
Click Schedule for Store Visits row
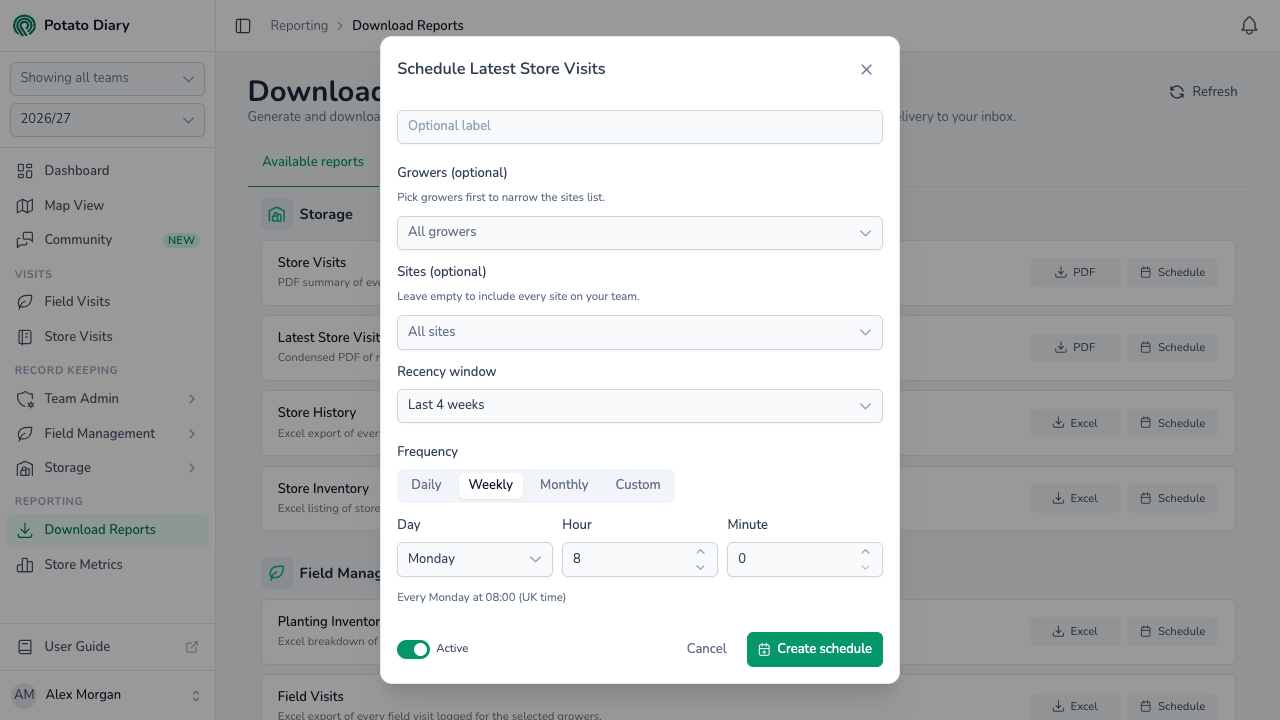pyautogui.click(x=1172, y=272)
